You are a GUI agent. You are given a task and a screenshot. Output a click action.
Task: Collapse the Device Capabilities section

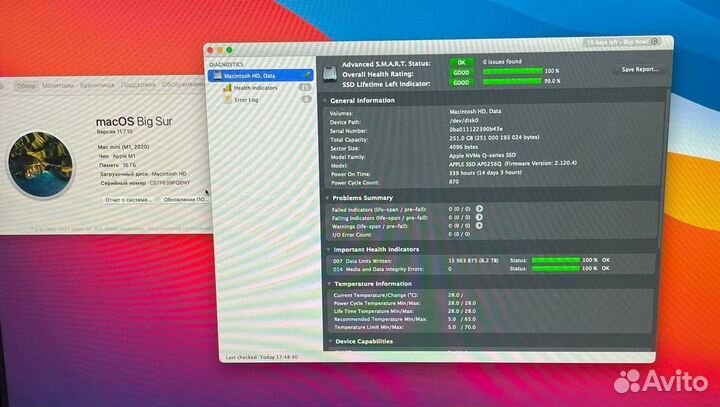(330, 341)
